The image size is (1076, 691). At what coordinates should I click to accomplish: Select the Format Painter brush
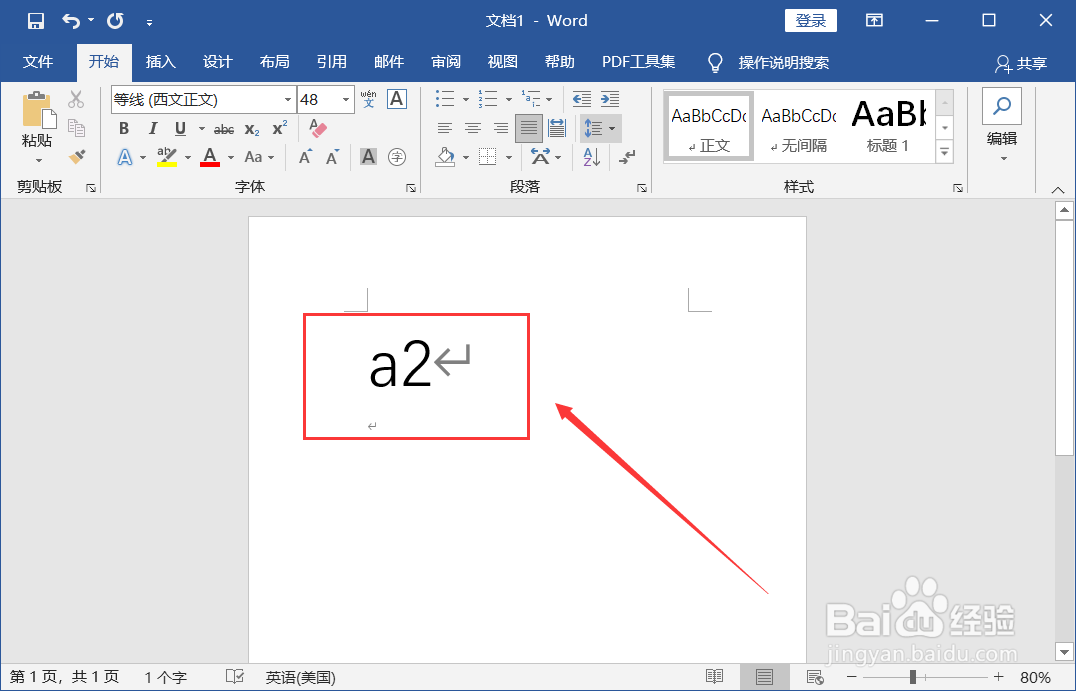click(76, 157)
